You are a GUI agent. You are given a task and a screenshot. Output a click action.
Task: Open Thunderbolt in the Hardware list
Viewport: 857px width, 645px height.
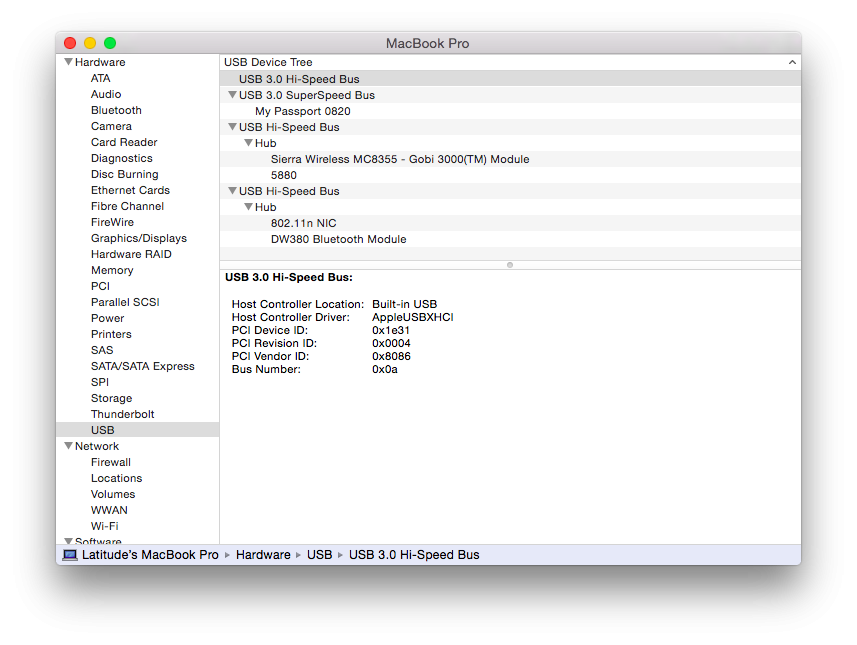click(122, 414)
